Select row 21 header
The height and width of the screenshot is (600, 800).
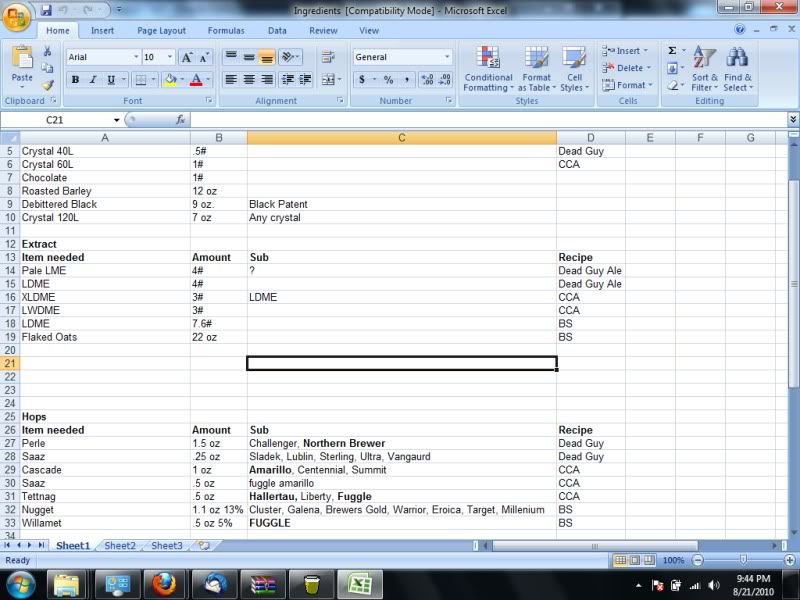[10, 363]
